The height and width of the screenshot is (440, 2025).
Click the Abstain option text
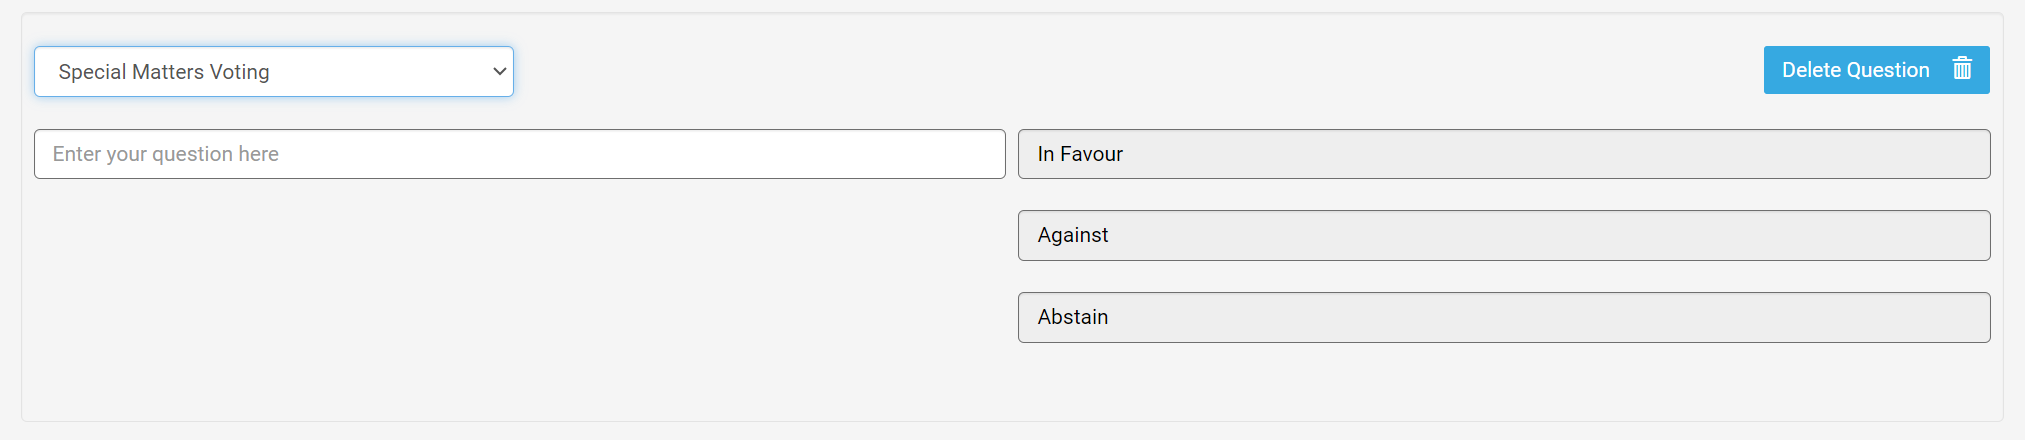(x=1072, y=317)
